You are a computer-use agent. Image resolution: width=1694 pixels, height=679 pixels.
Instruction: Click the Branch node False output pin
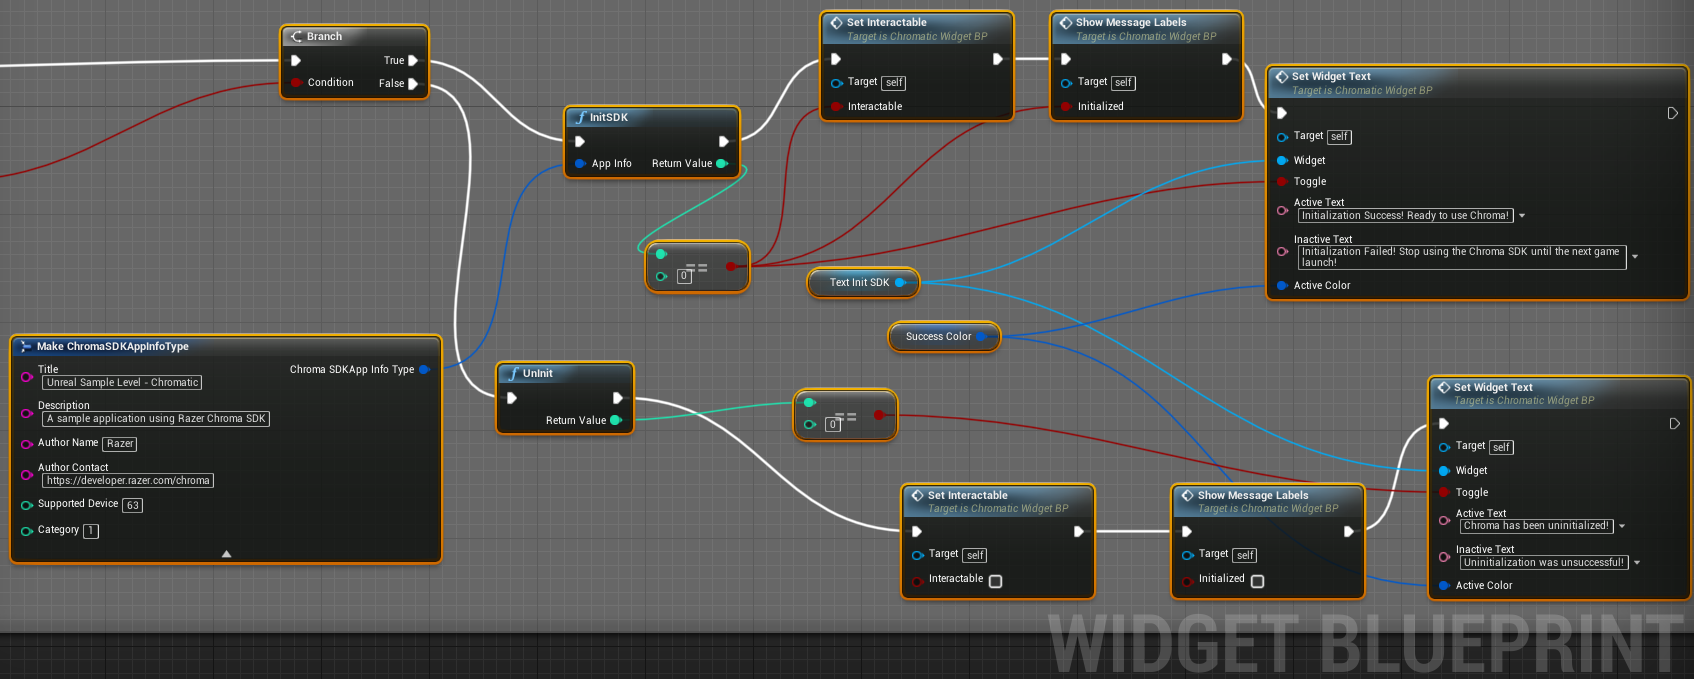coord(413,84)
